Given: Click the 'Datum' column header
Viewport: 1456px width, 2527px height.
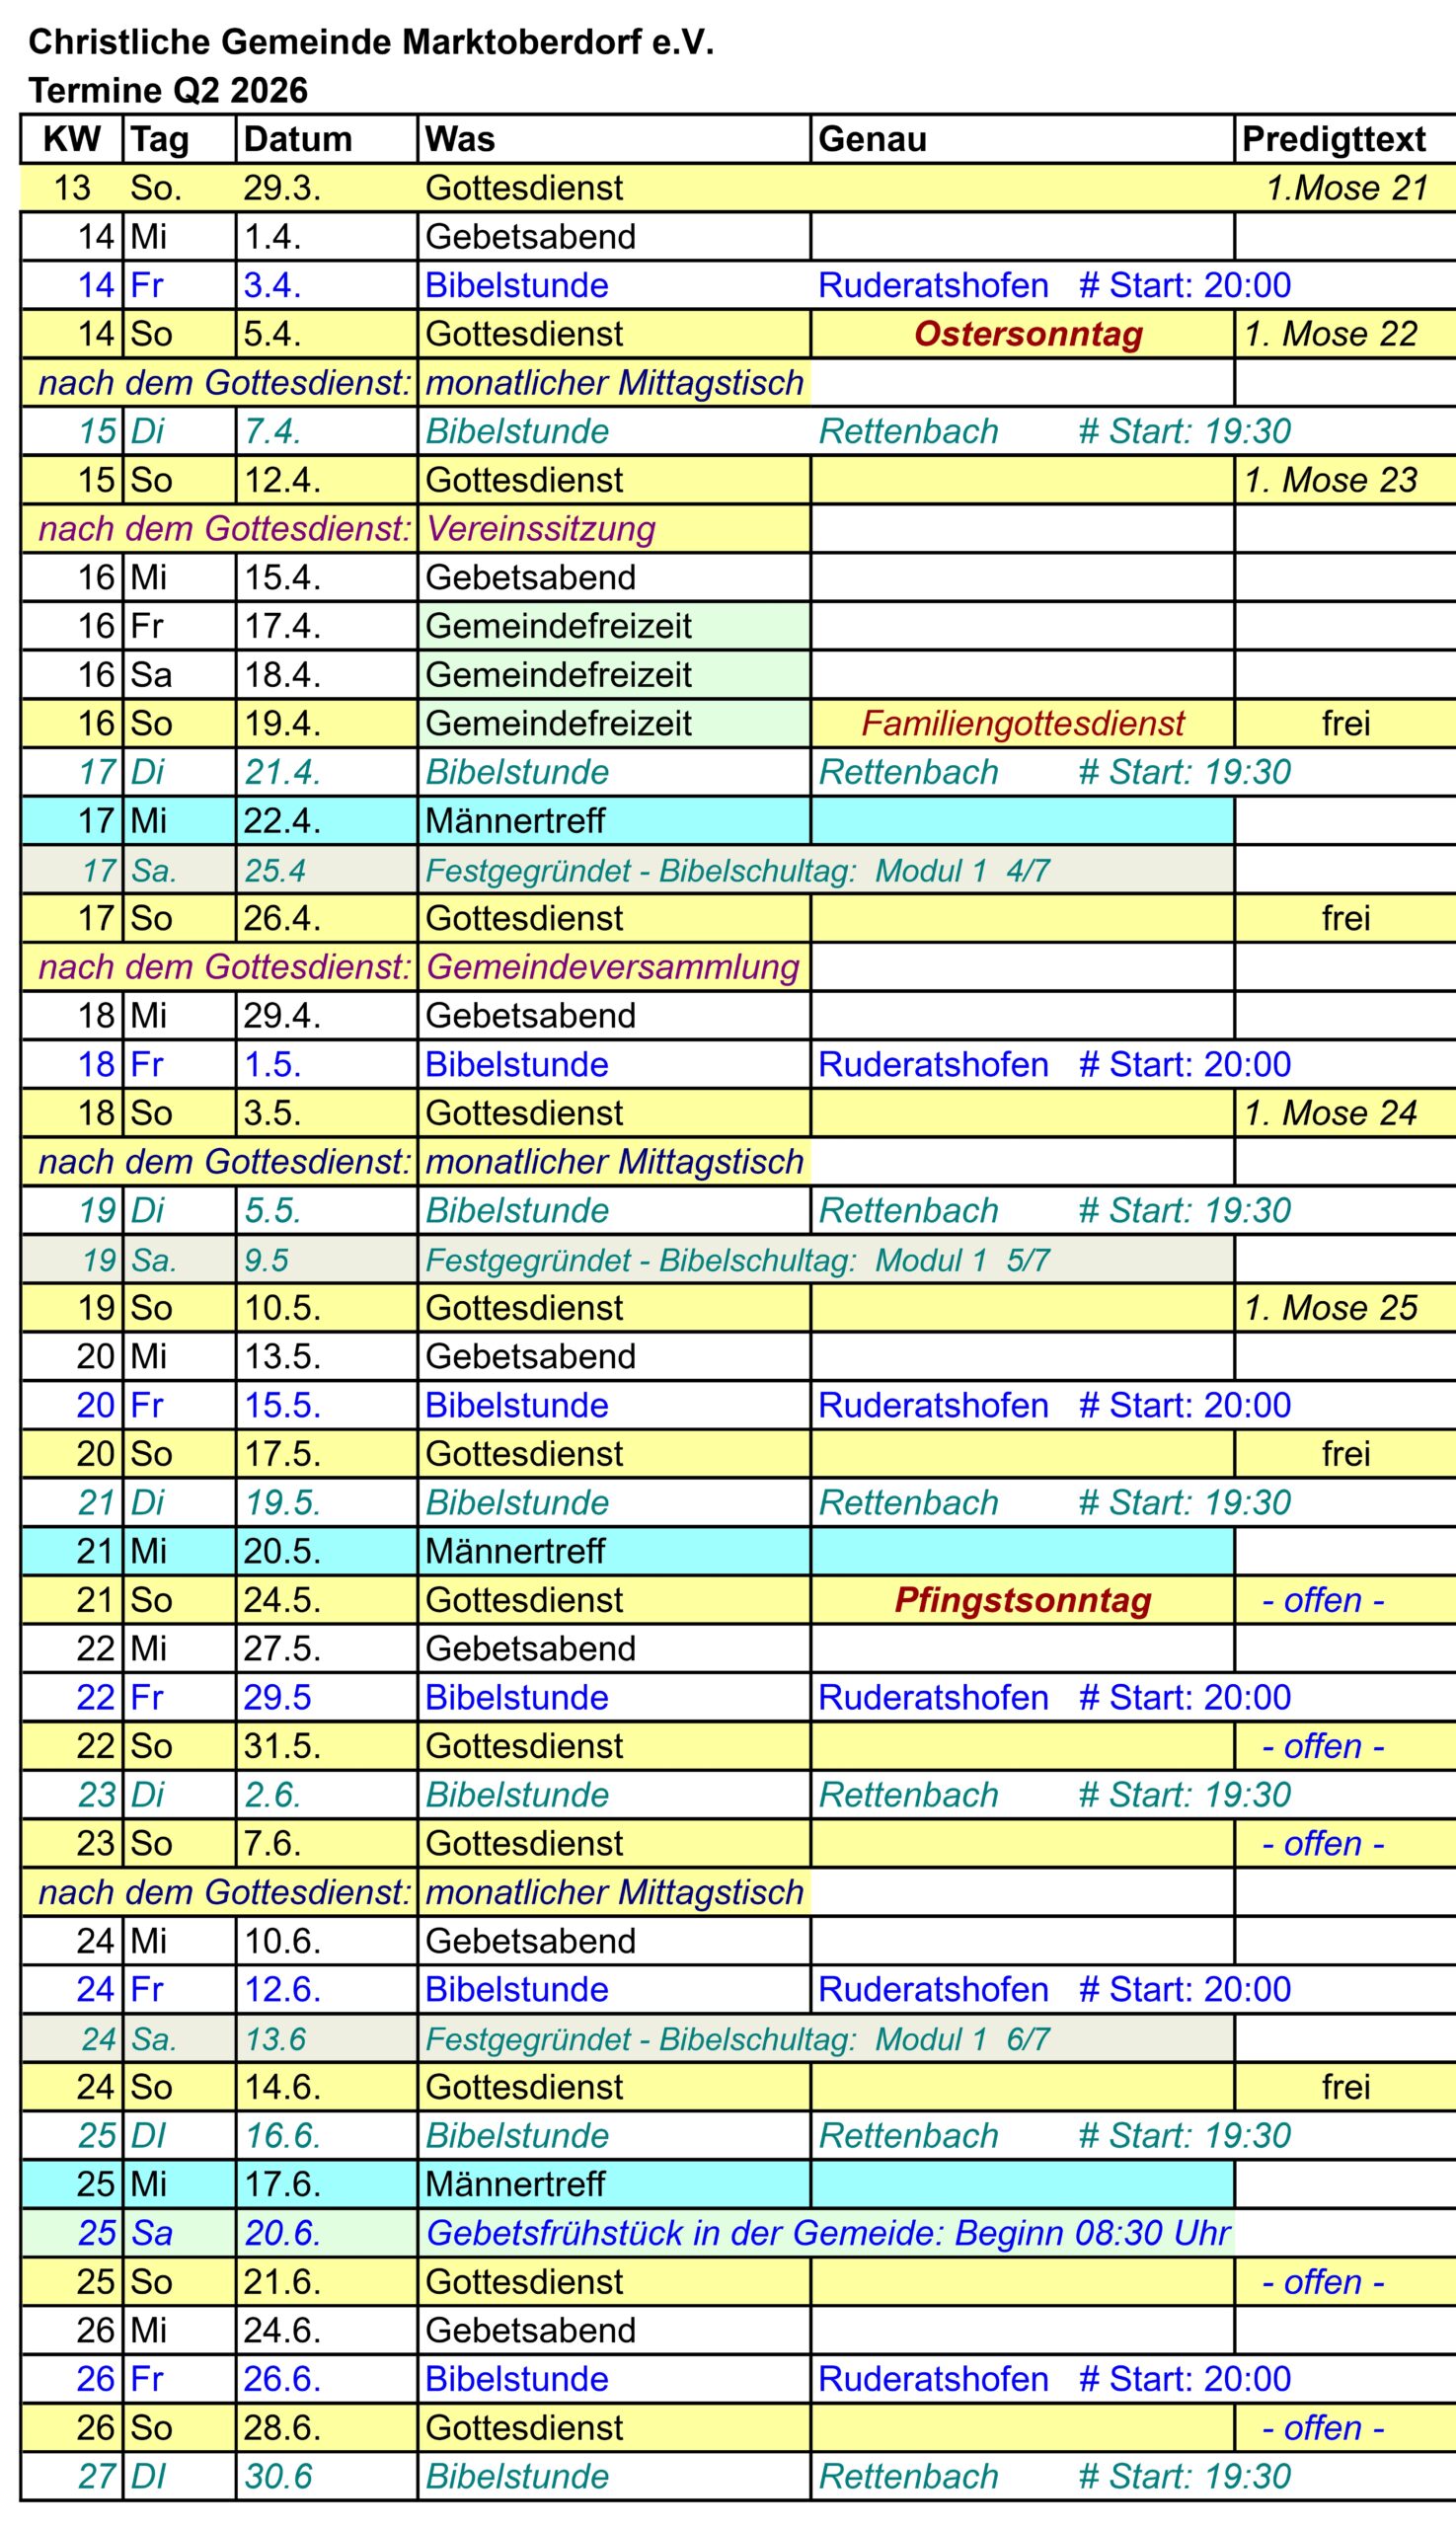Looking at the screenshot, I should (x=298, y=139).
